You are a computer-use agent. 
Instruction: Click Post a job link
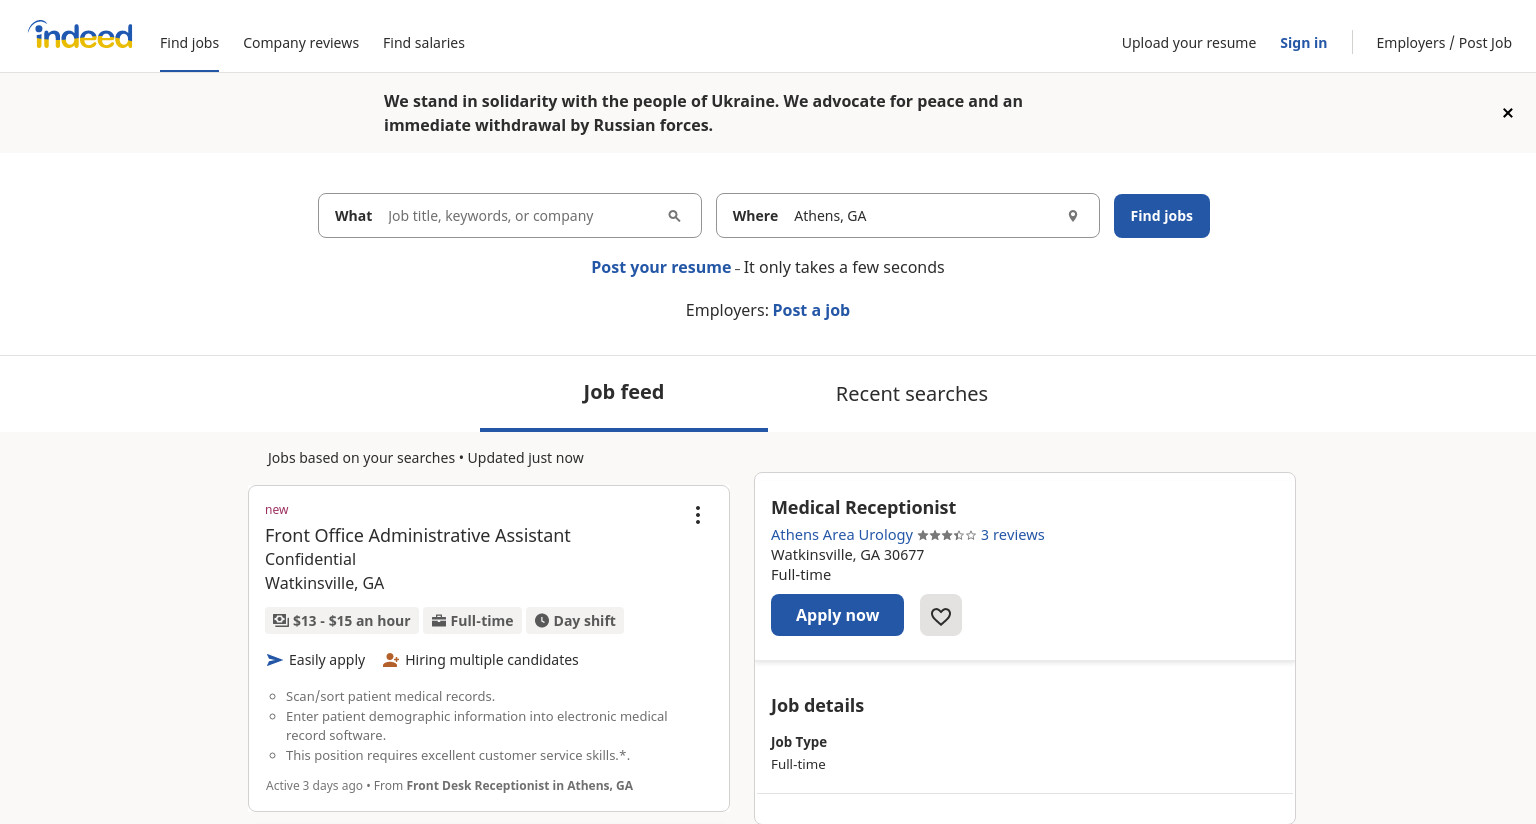[811, 310]
